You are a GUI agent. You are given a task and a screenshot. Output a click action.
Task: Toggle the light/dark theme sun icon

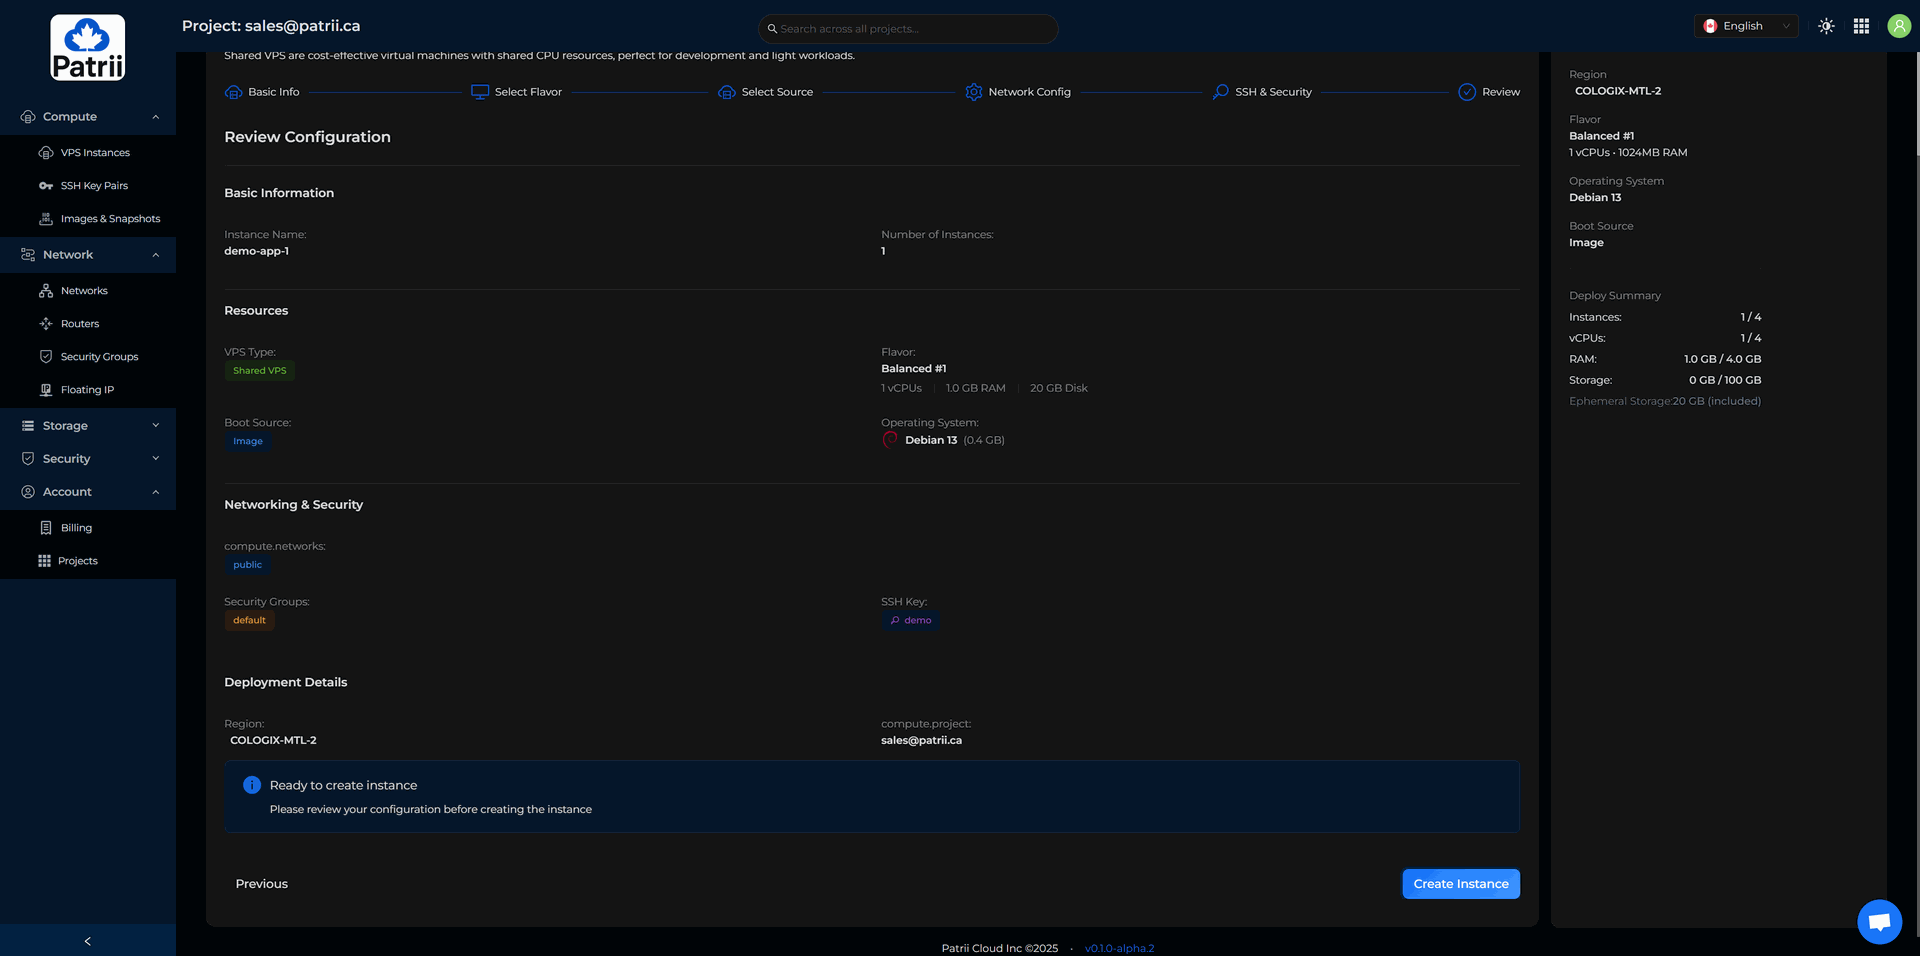[x=1826, y=26]
